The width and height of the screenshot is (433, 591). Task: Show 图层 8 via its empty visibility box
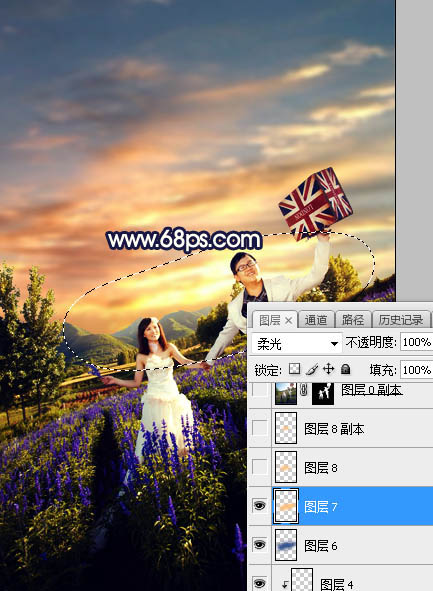coord(260,467)
